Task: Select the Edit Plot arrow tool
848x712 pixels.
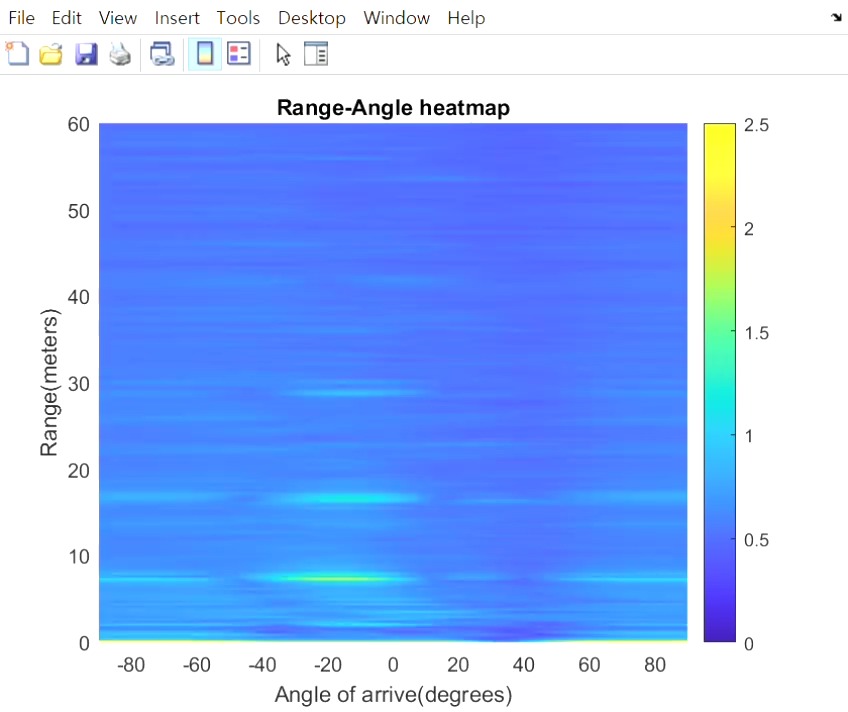Action: tap(283, 55)
